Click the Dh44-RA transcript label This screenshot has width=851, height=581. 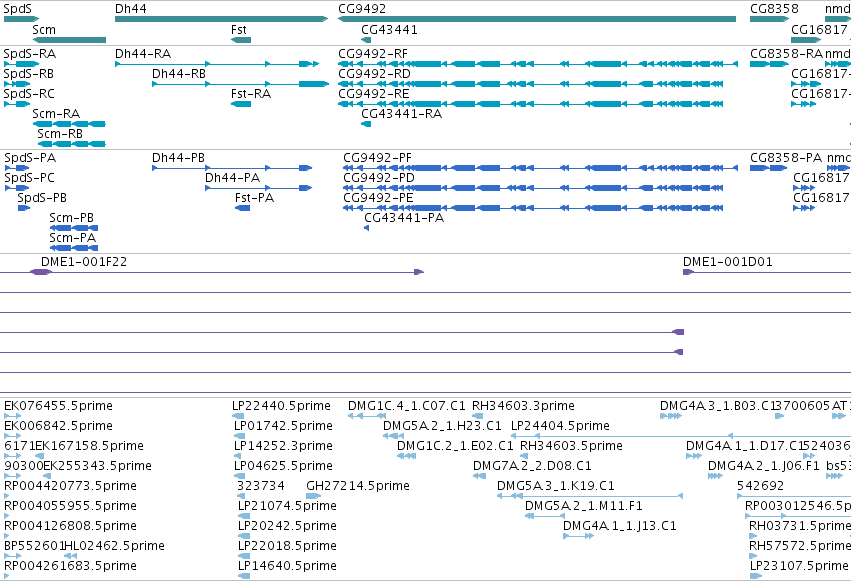pos(143,54)
